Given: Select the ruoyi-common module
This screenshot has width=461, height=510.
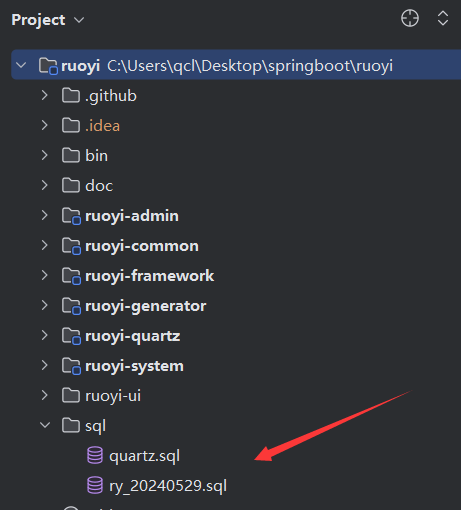Looking at the screenshot, I should tap(142, 246).
